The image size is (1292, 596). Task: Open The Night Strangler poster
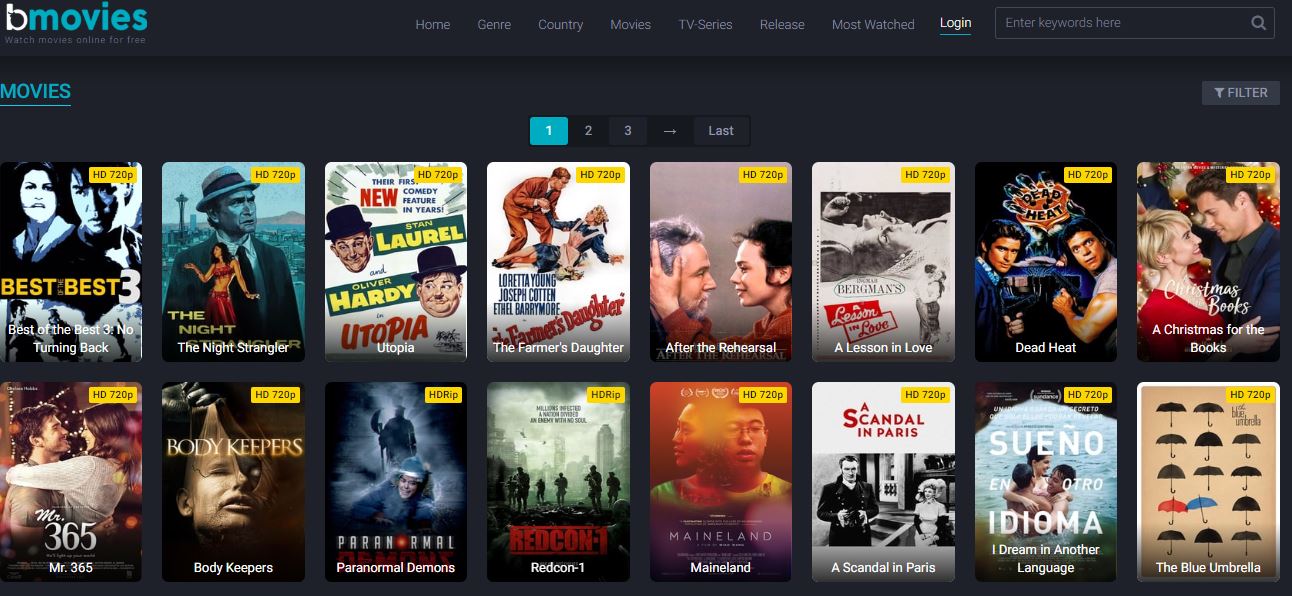tap(233, 262)
